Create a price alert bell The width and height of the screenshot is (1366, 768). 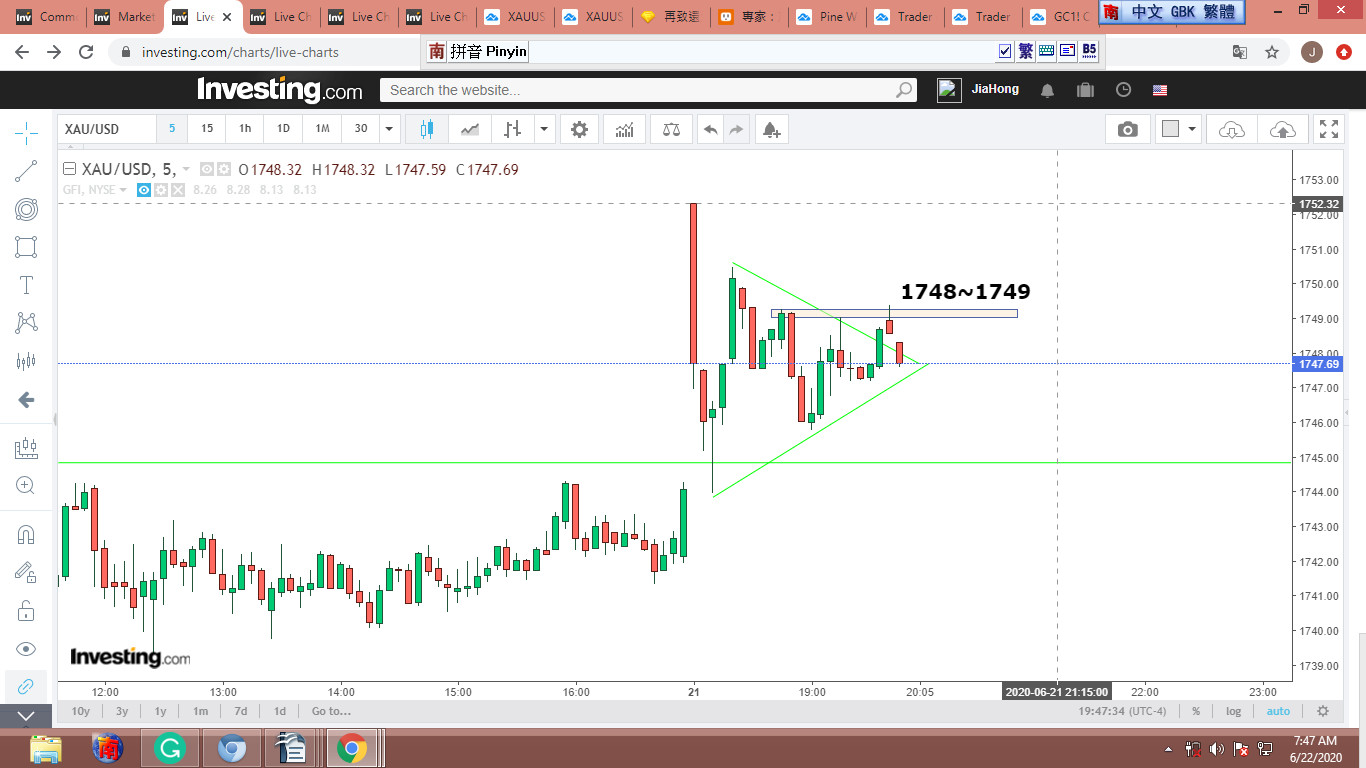[x=771, y=129]
